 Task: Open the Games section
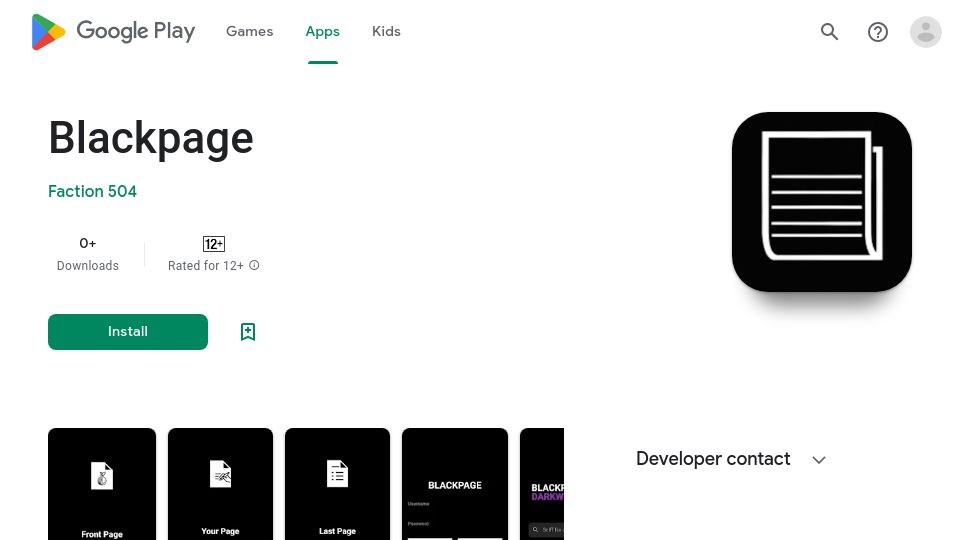click(249, 31)
